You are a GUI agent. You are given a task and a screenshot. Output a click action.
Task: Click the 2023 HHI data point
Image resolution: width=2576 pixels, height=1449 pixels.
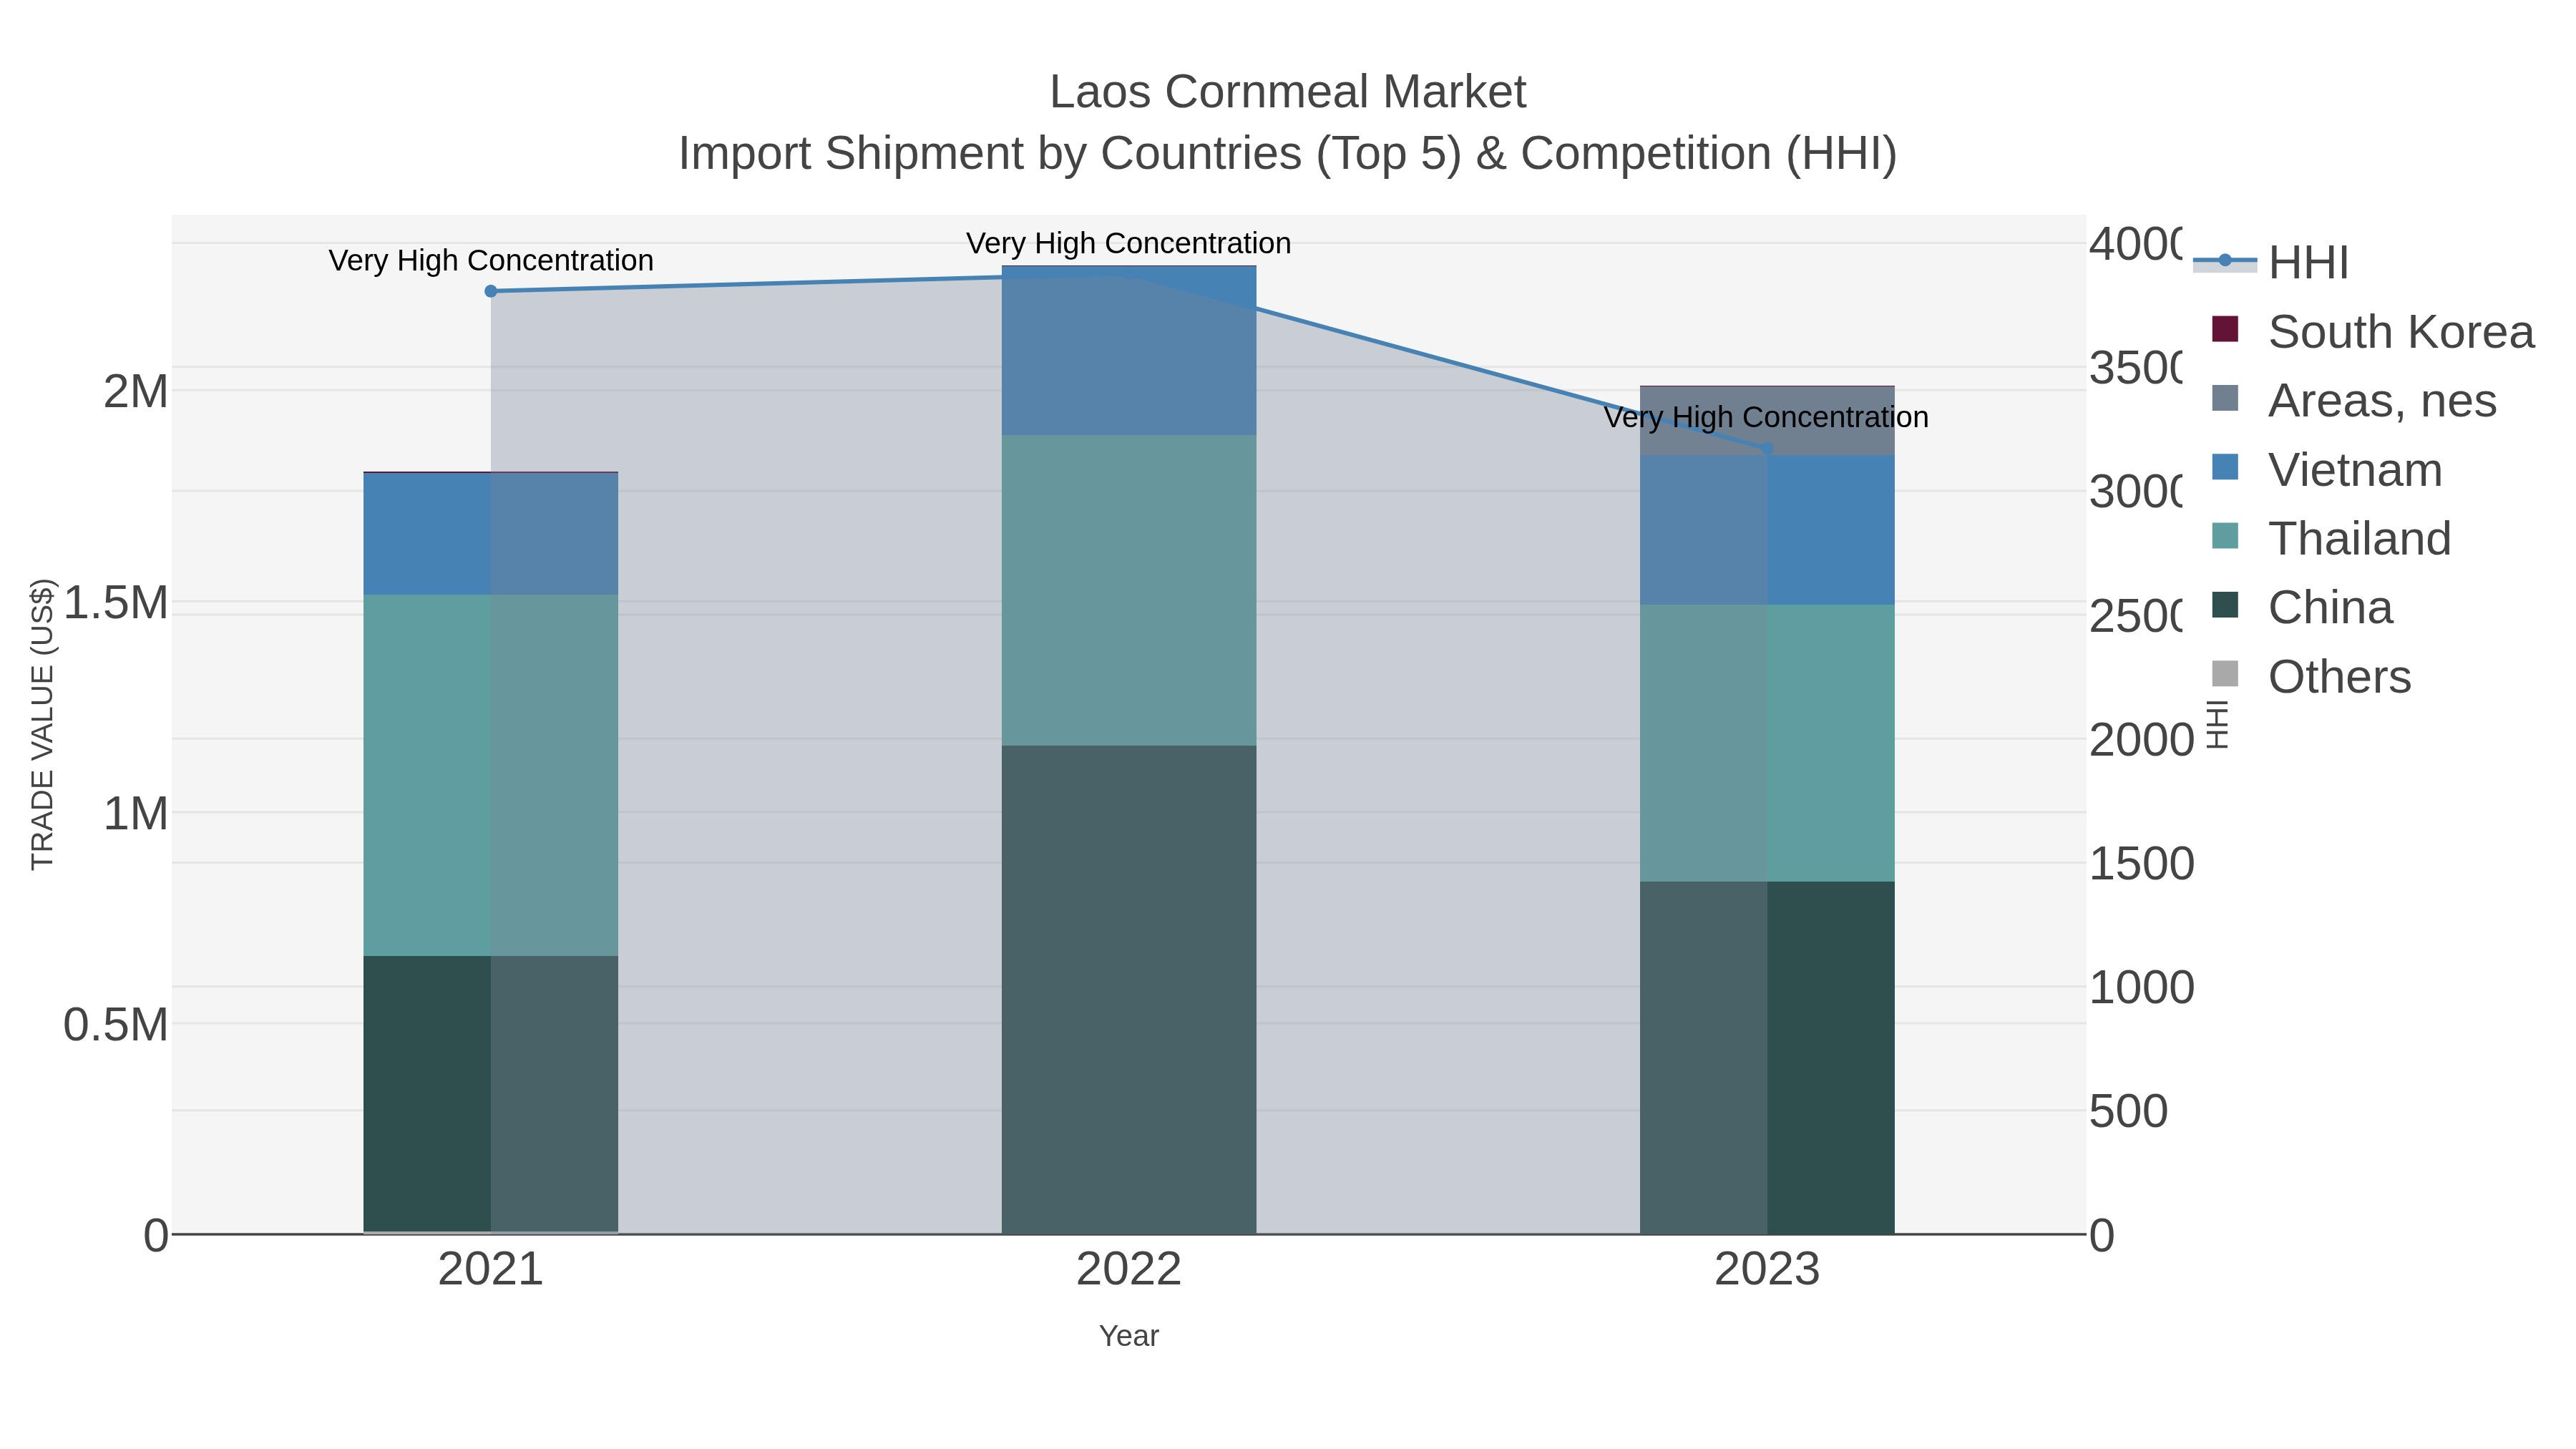(1767, 449)
